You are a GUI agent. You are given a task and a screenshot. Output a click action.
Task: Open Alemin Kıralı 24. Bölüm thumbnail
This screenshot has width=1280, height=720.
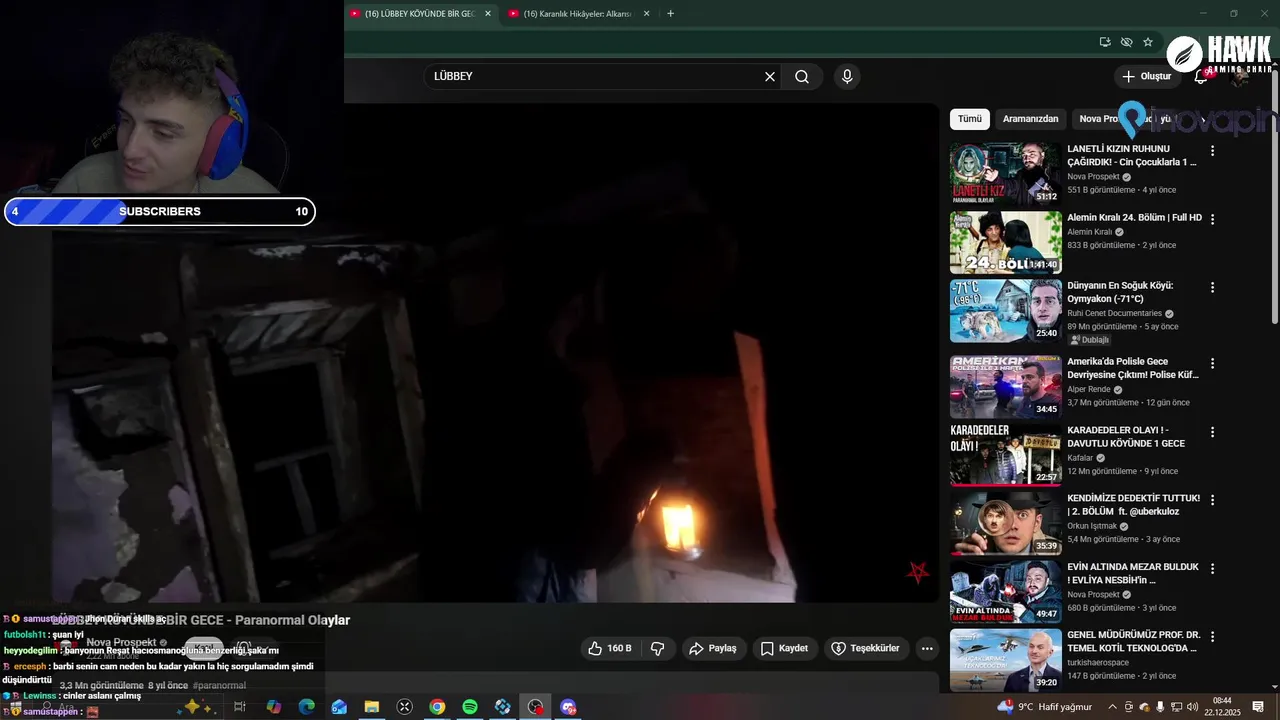pos(1005,242)
